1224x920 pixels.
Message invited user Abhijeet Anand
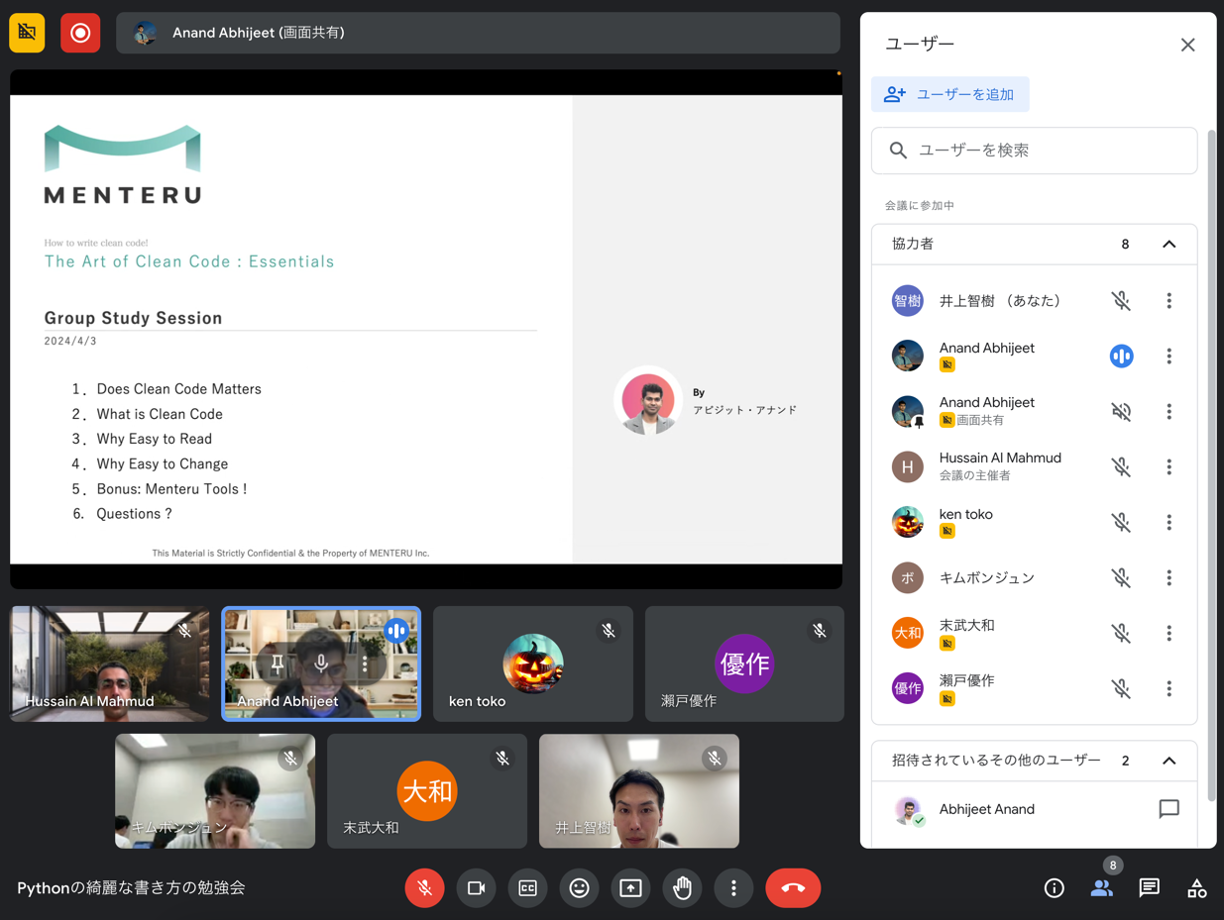(1168, 809)
